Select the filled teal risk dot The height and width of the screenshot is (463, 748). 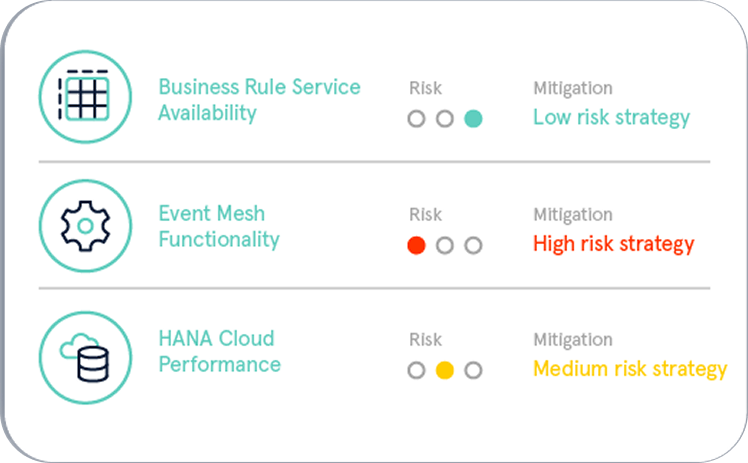[474, 119]
